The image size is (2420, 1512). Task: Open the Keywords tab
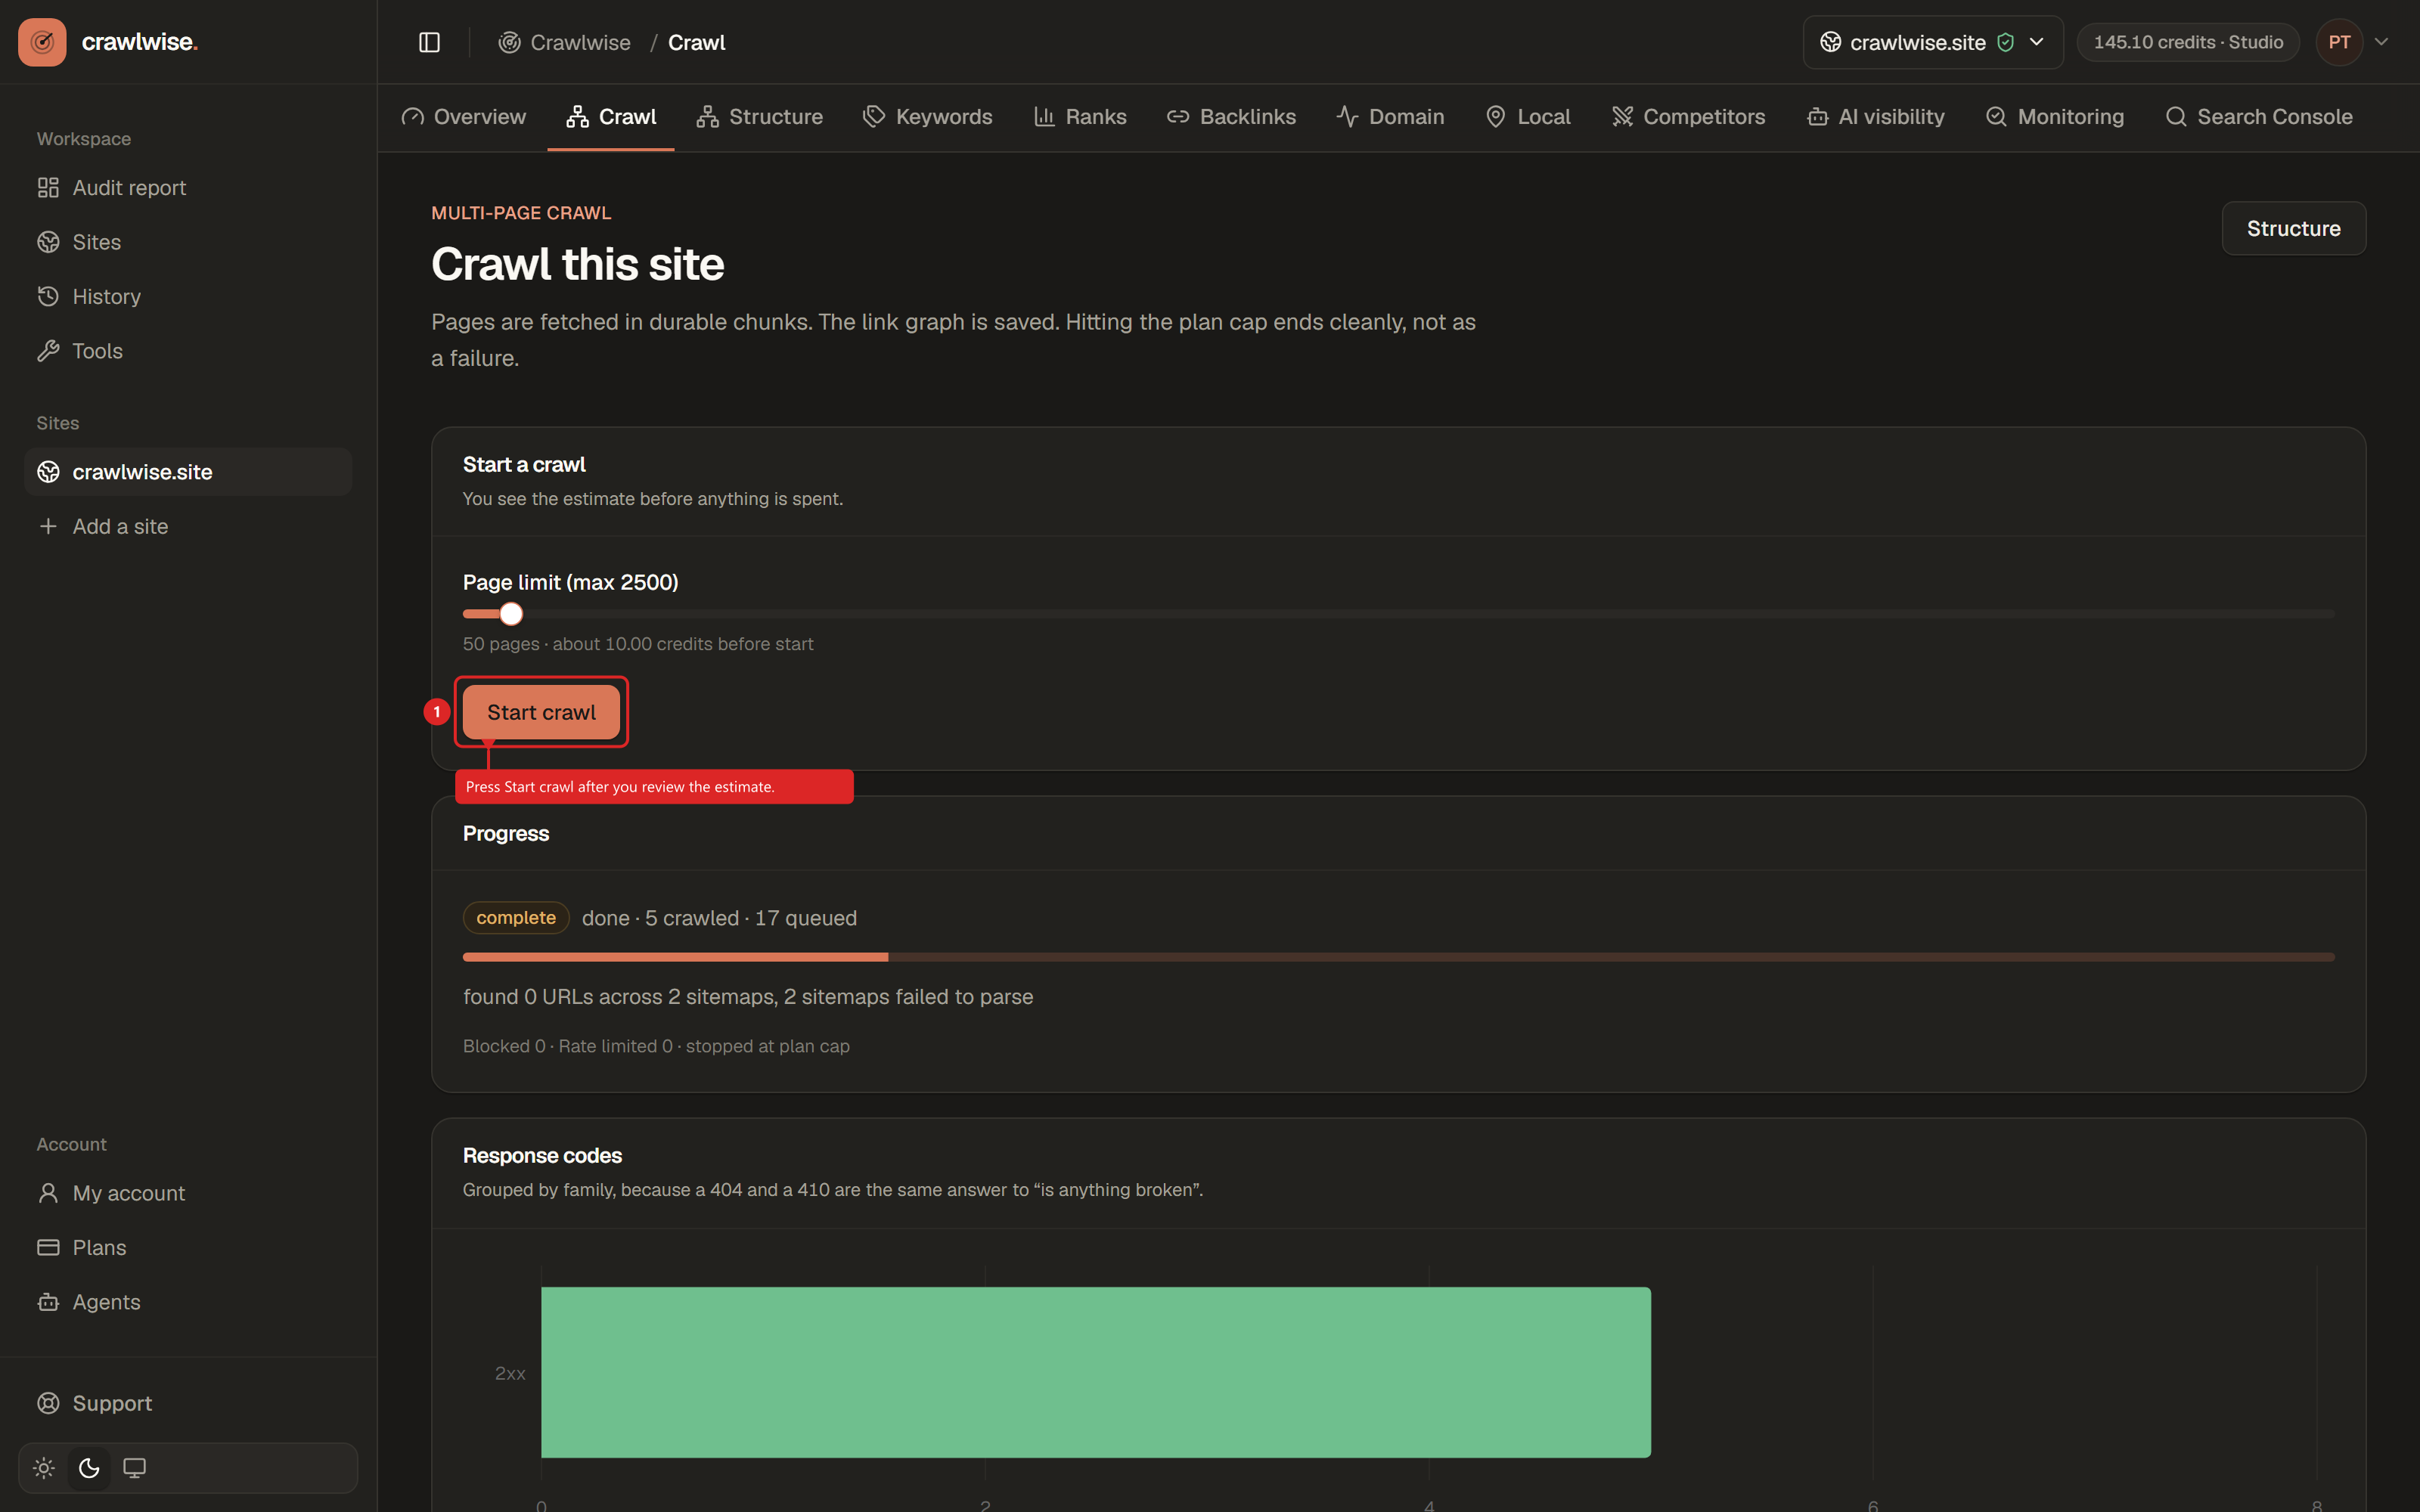coord(928,117)
